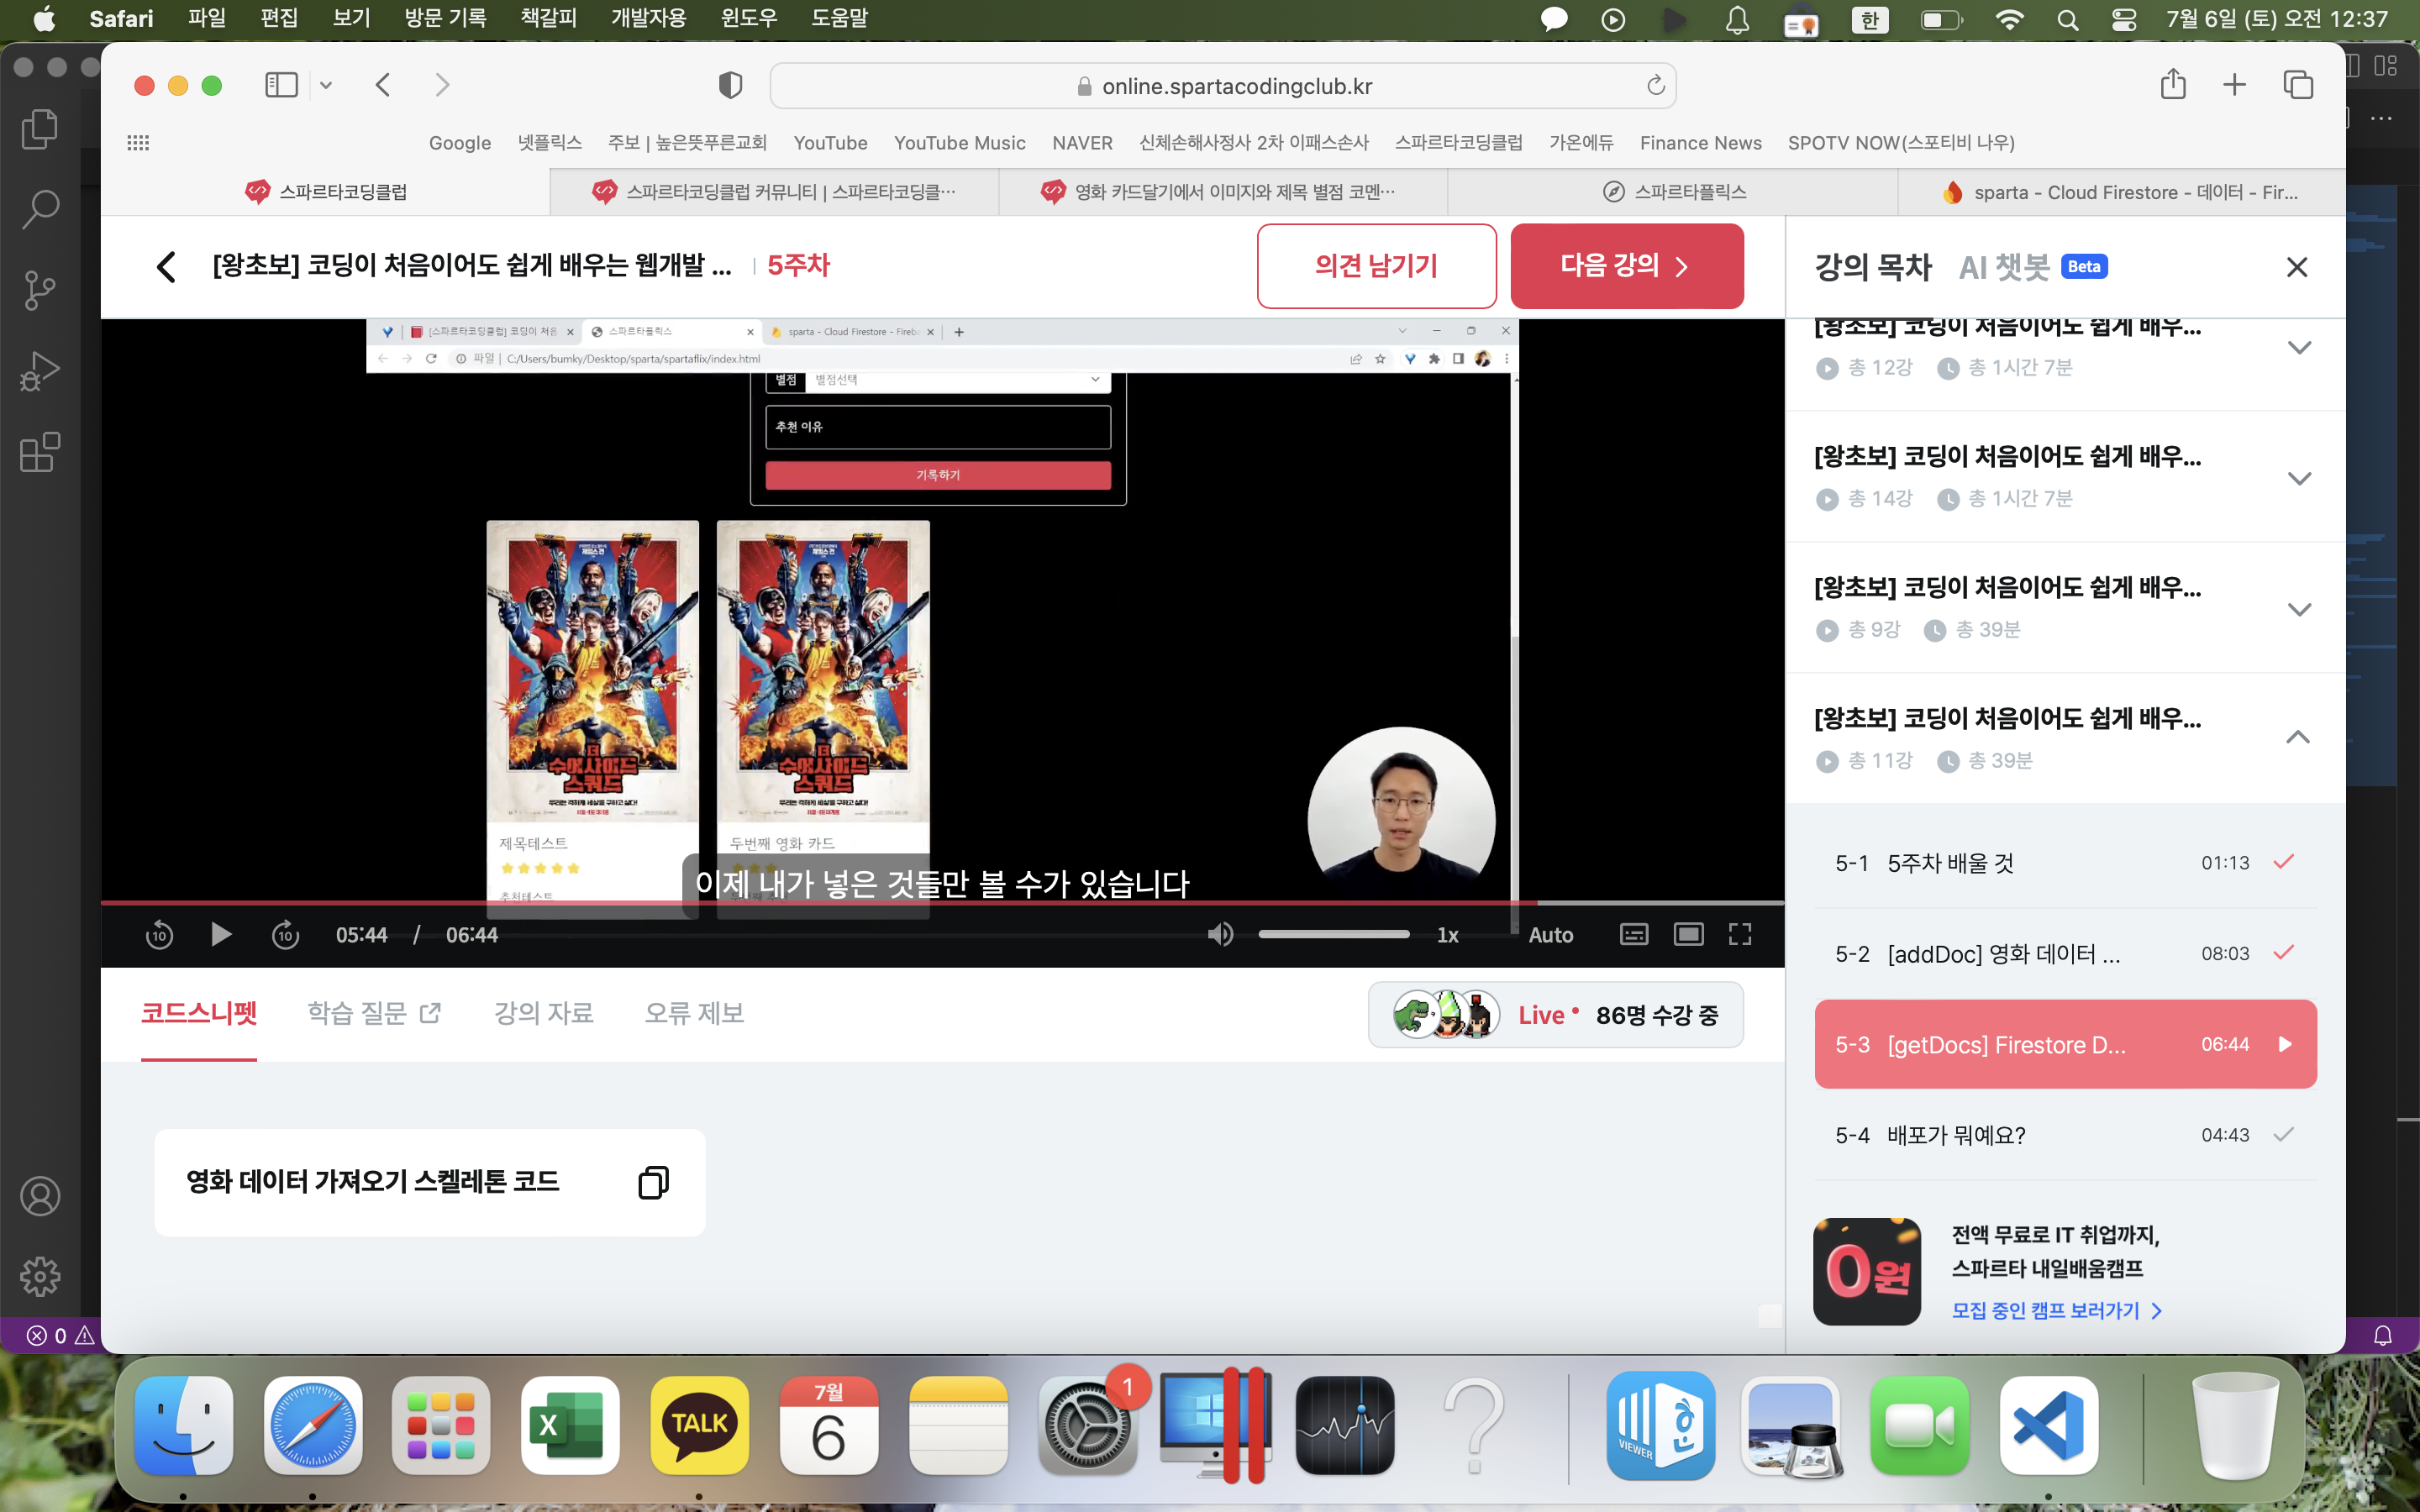Play the lecture video
The height and width of the screenshot is (1512, 2420).
(x=221, y=935)
